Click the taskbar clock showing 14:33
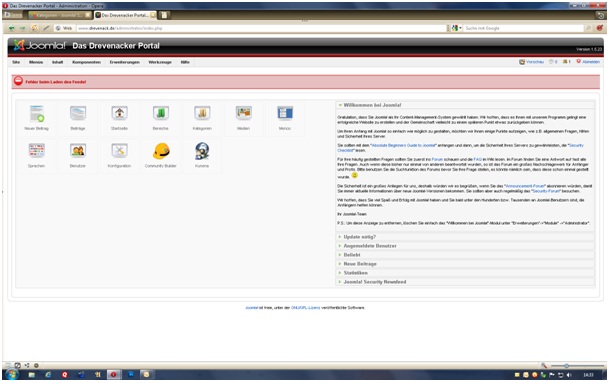Screen dimensions: 609x383 click(x=588, y=375)
